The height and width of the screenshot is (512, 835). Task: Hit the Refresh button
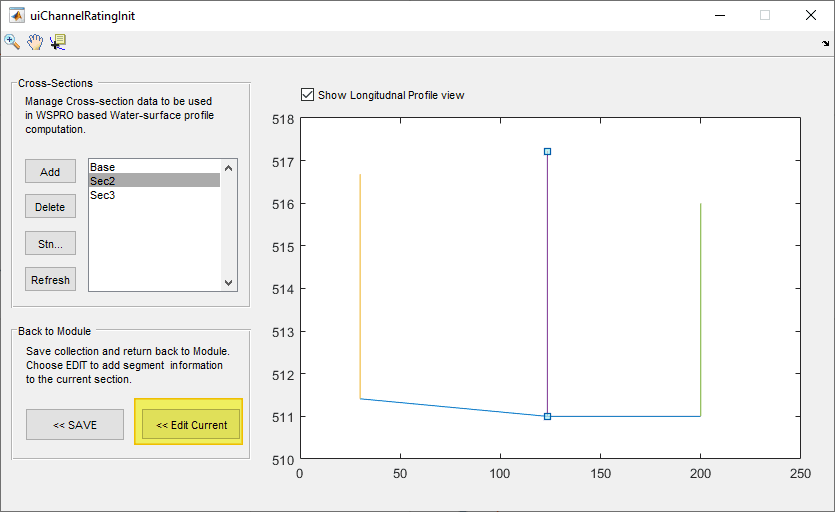pyautogui.click(x=50, y=280)
